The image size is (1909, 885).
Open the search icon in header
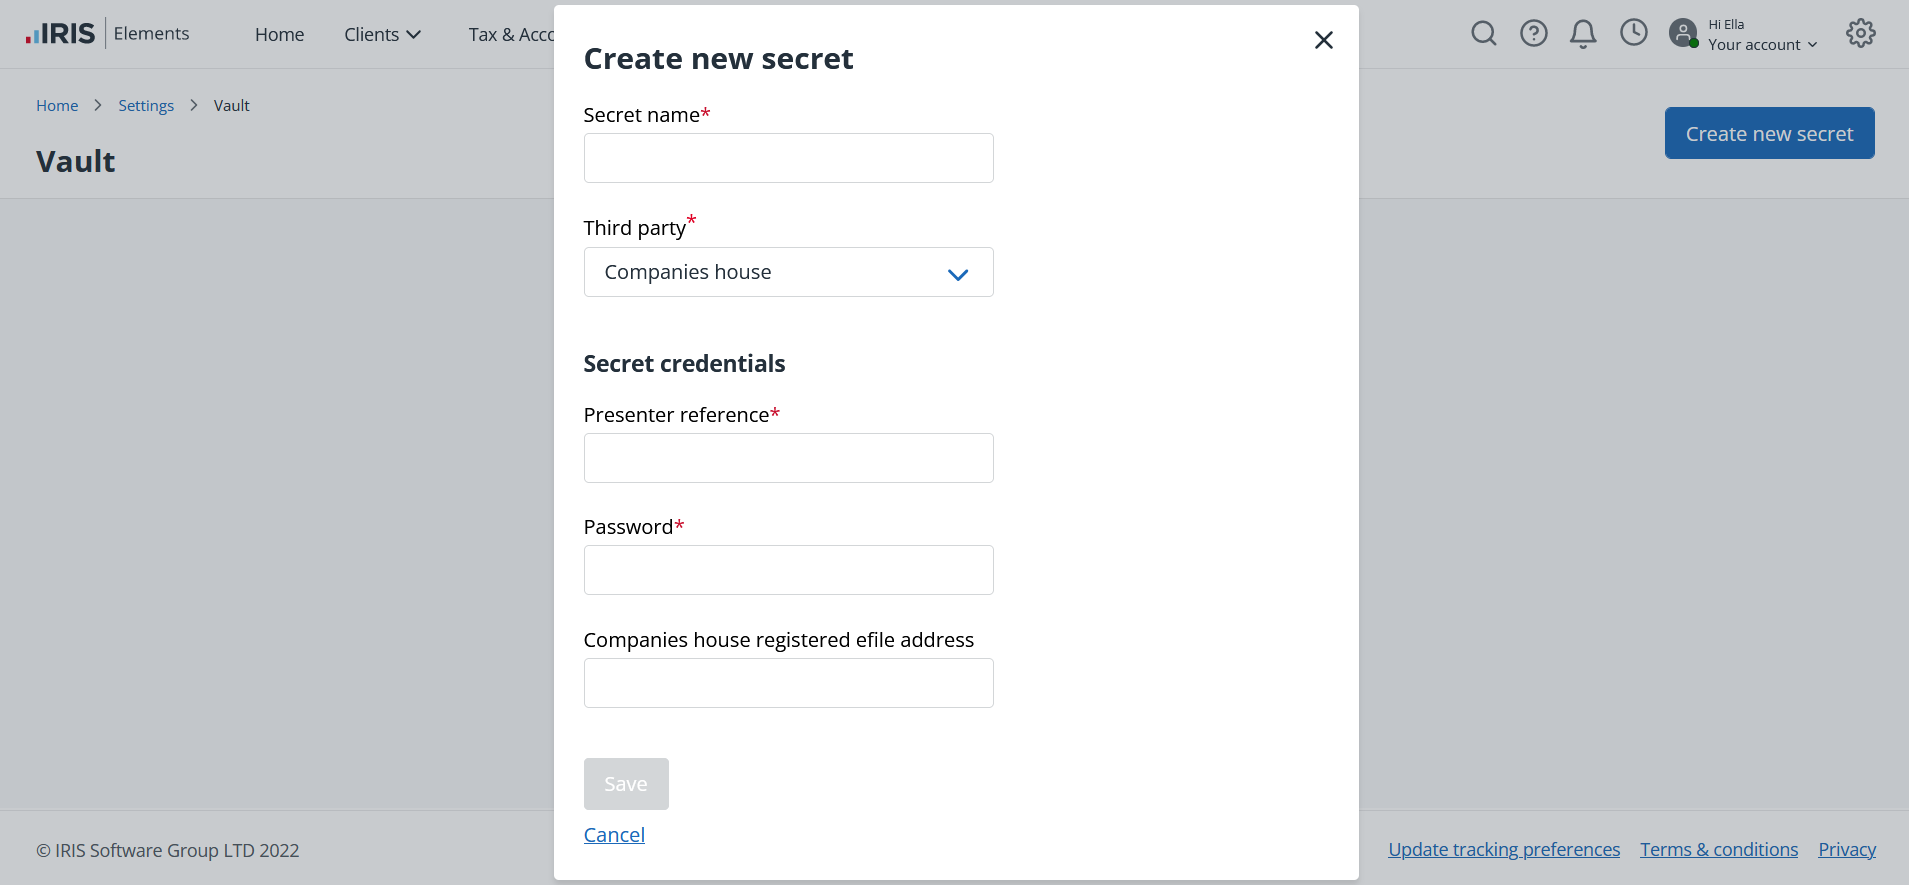(1484, 34)
